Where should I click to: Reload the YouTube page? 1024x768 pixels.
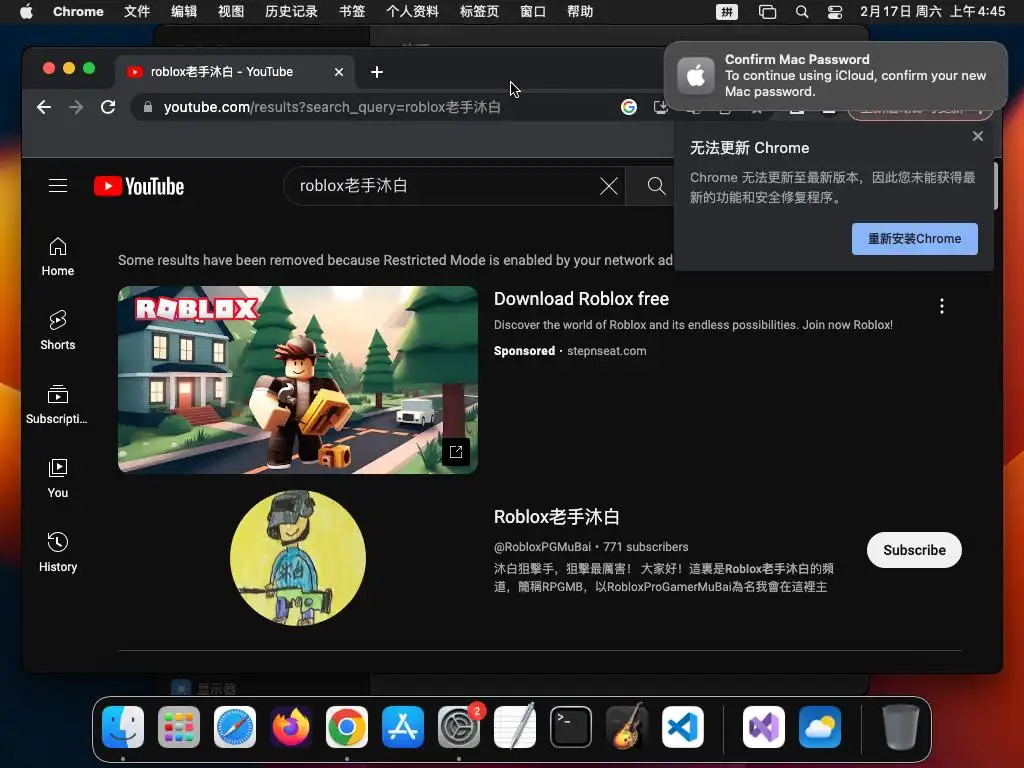point(108,107)
